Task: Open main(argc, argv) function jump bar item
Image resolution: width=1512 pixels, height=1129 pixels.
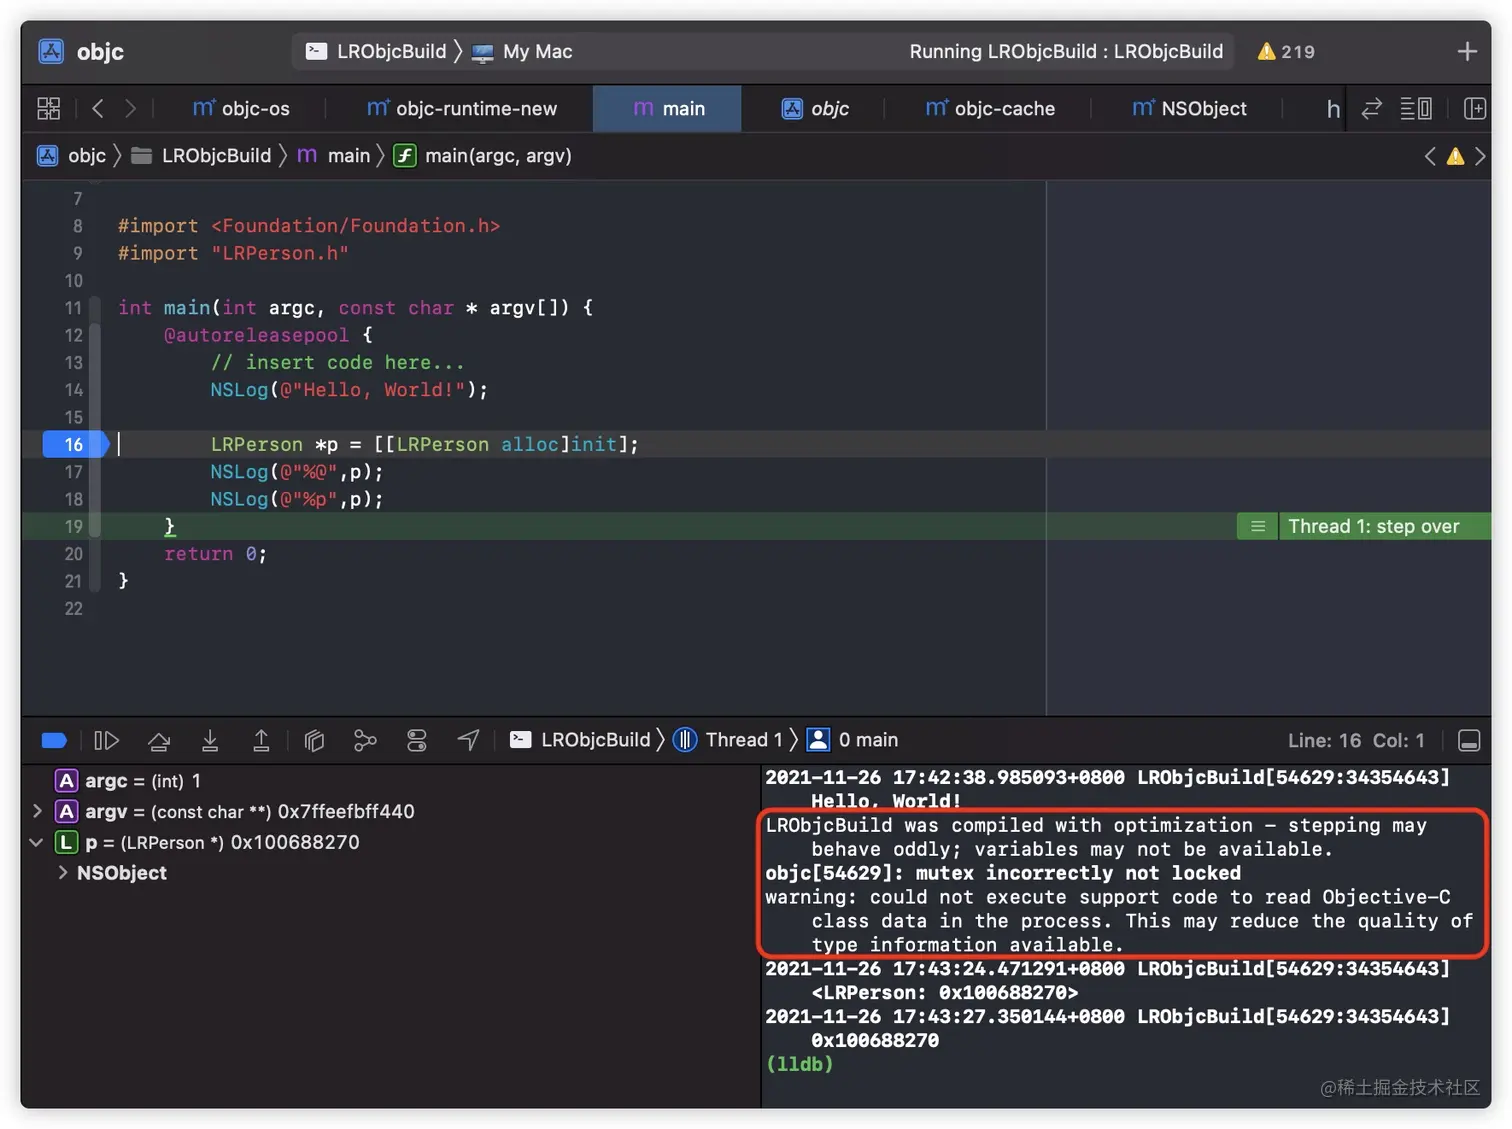Action: click(483, 156)
